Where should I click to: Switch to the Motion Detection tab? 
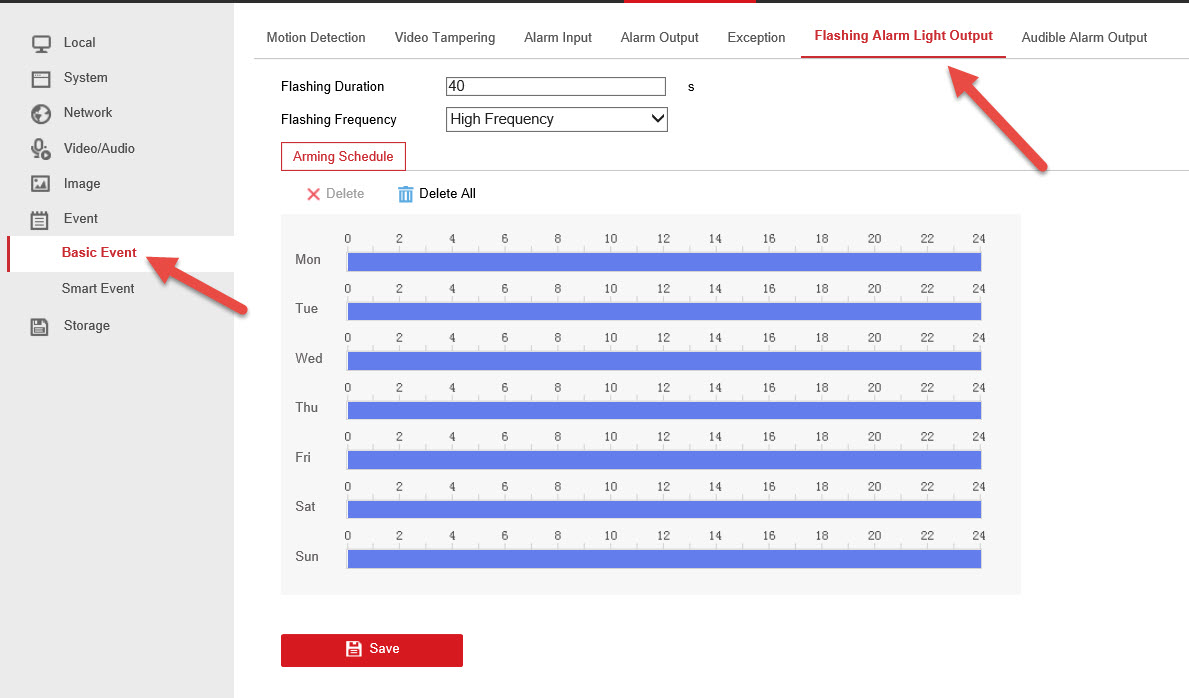[x=316, y=38]
